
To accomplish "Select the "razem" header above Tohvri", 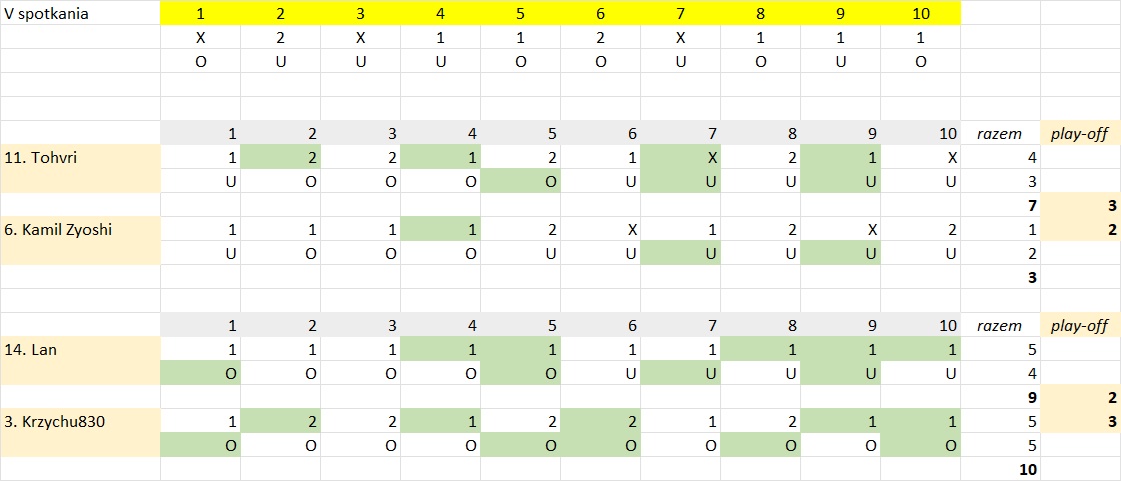I will pos(999,133).
